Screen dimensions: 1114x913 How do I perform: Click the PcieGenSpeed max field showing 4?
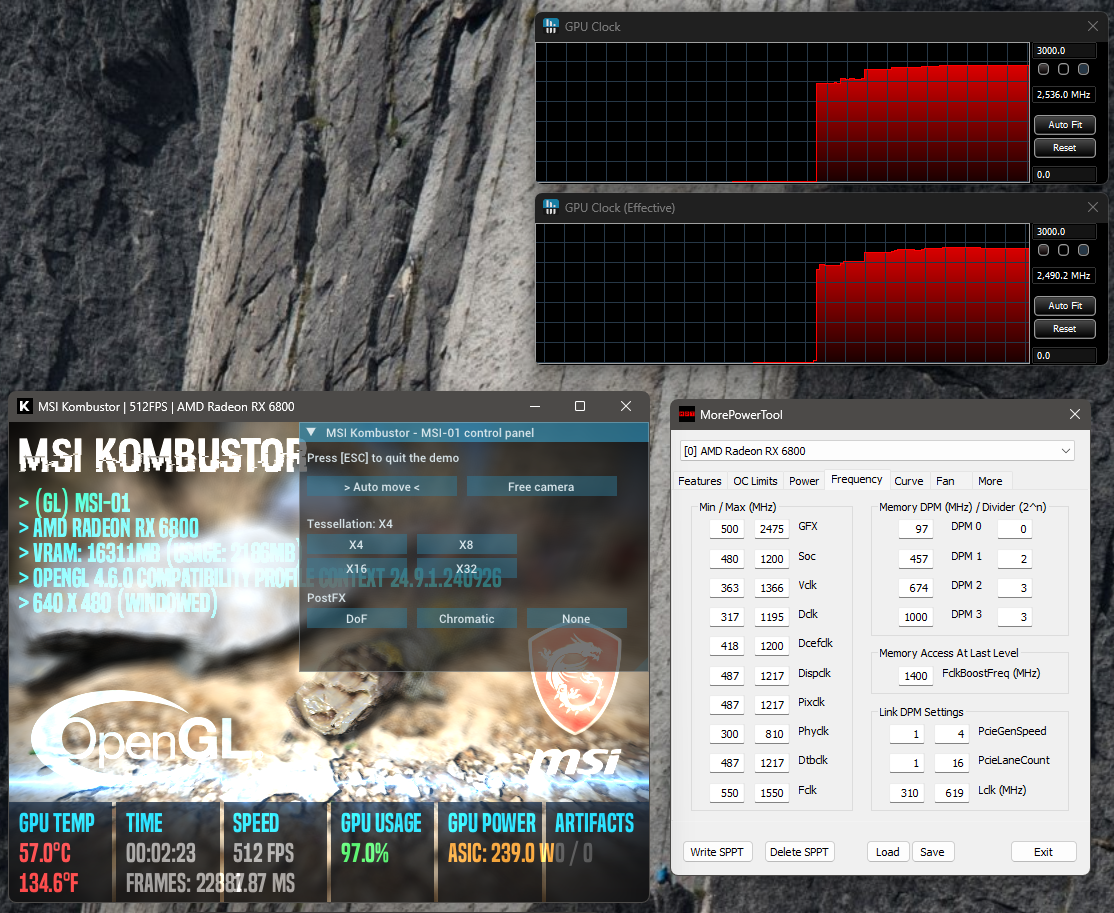[x=951, y=734]
